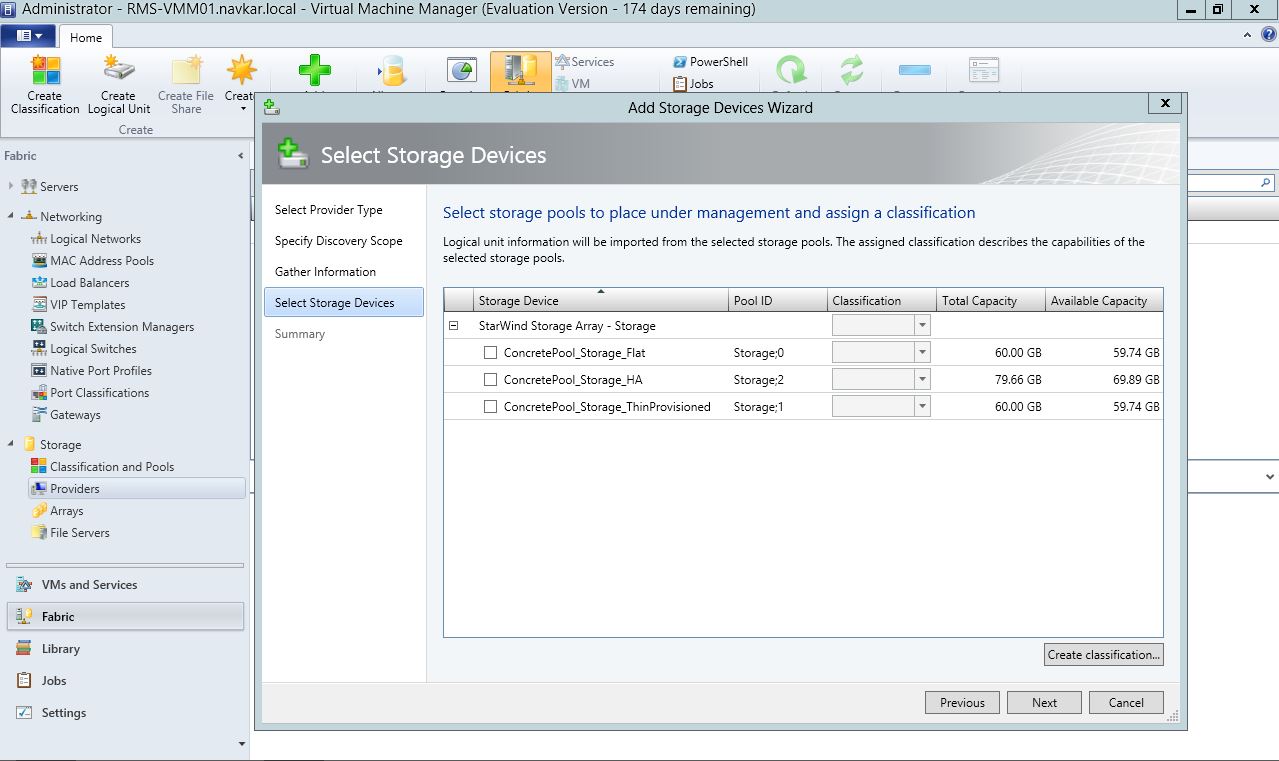Click the Overview pie chart ribbon icon
Screen dimensions: 1279x761
pos(461,72)
